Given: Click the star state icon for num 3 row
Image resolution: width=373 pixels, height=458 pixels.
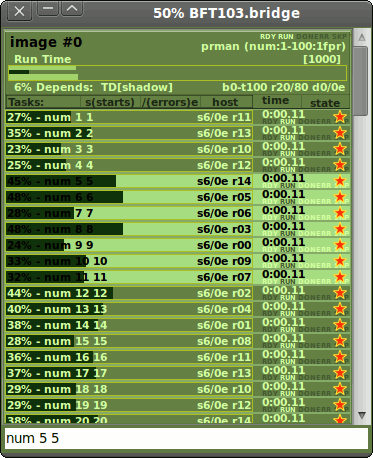Looking at the screenshot, I should (x=340, y=149).
